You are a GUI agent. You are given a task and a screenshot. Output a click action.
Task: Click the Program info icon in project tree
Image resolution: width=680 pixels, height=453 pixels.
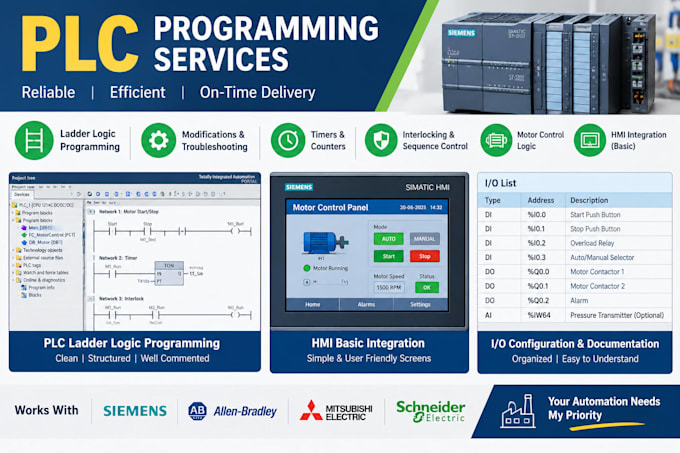24,288
